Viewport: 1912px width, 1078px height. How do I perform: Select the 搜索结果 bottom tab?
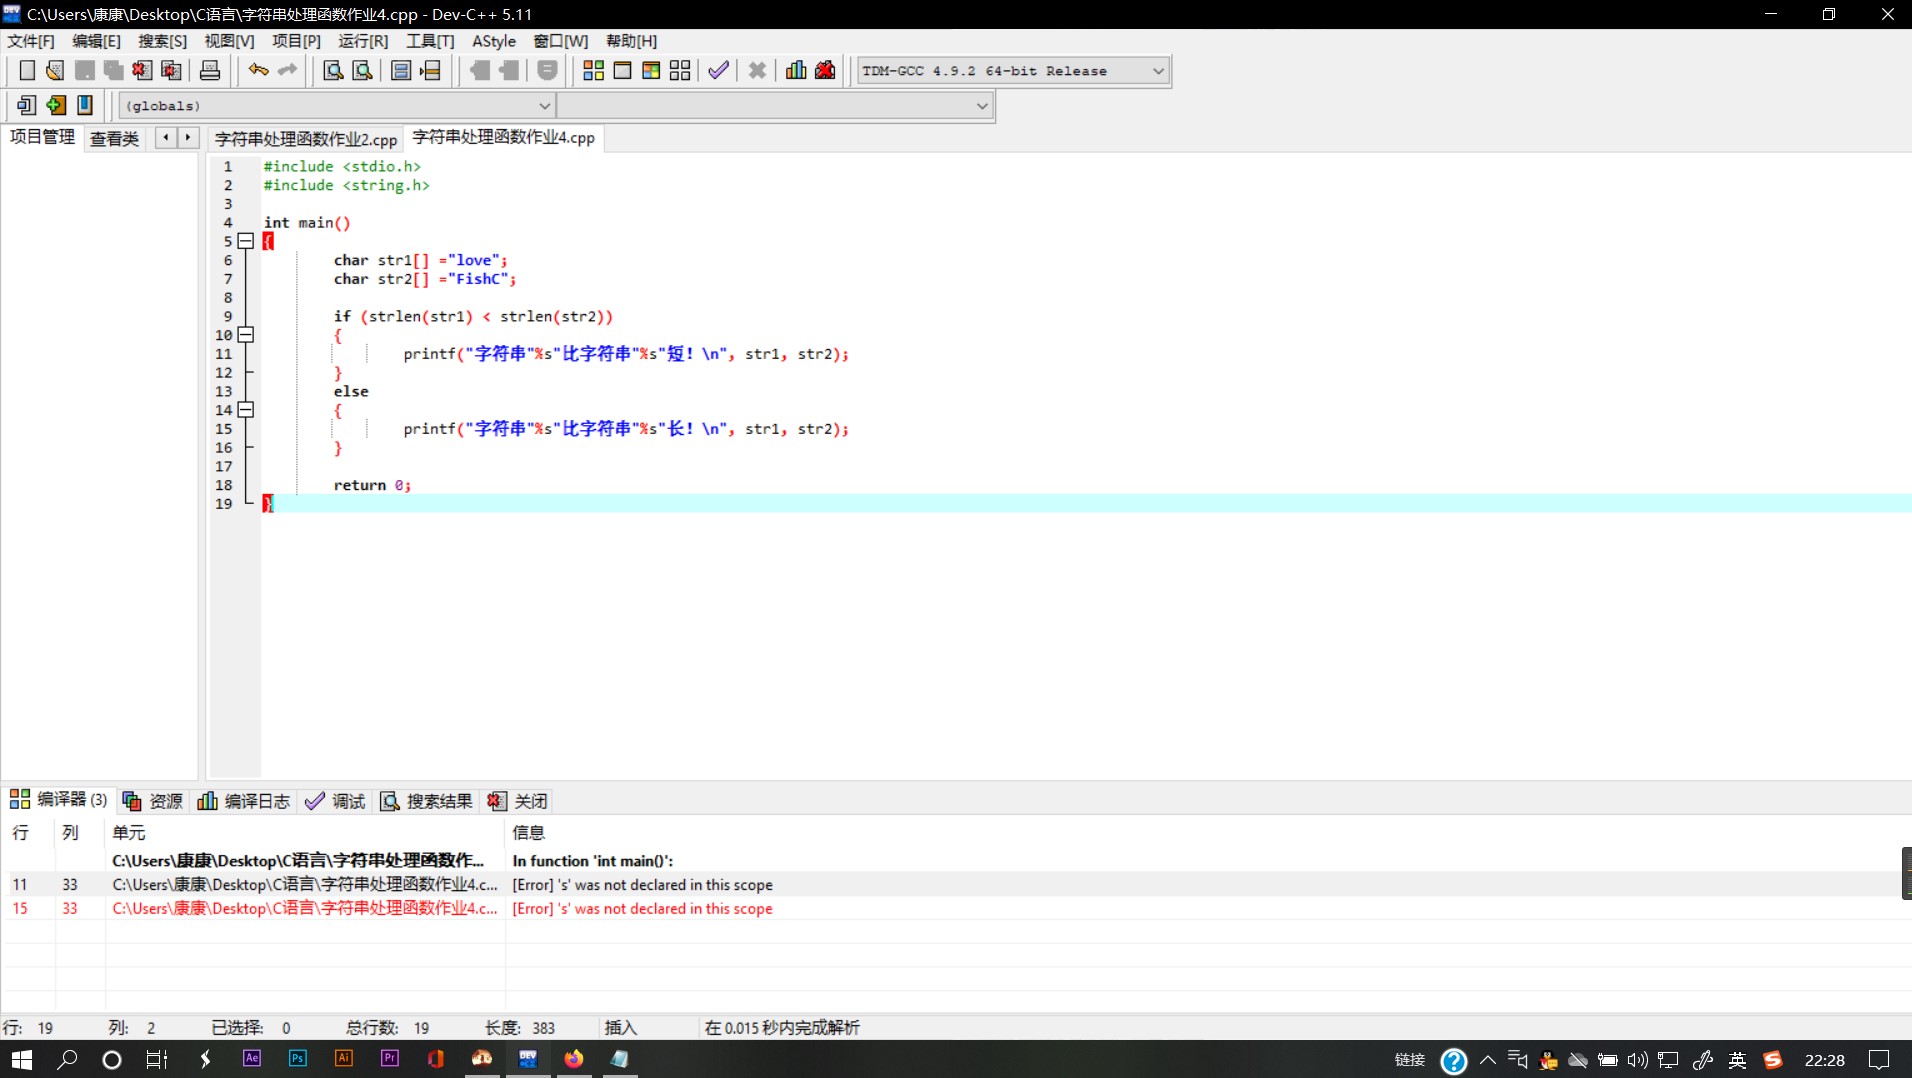point(426,801)
